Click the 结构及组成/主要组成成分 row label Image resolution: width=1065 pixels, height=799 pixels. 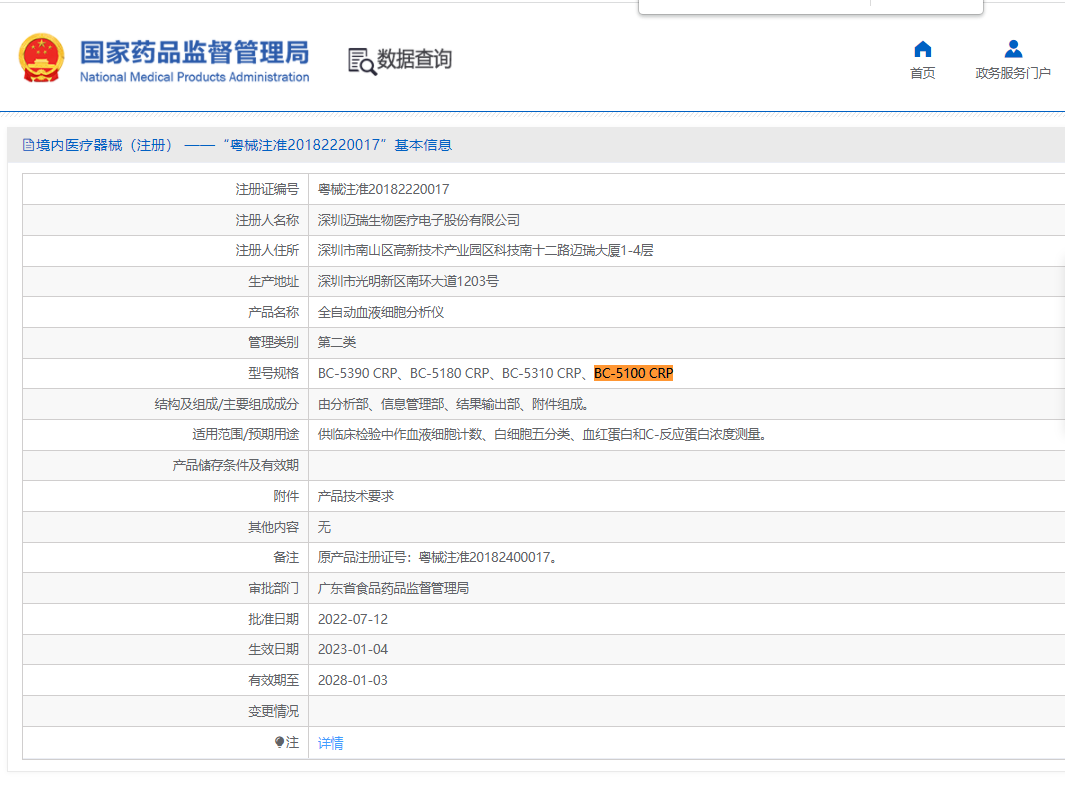click(227, 404)
